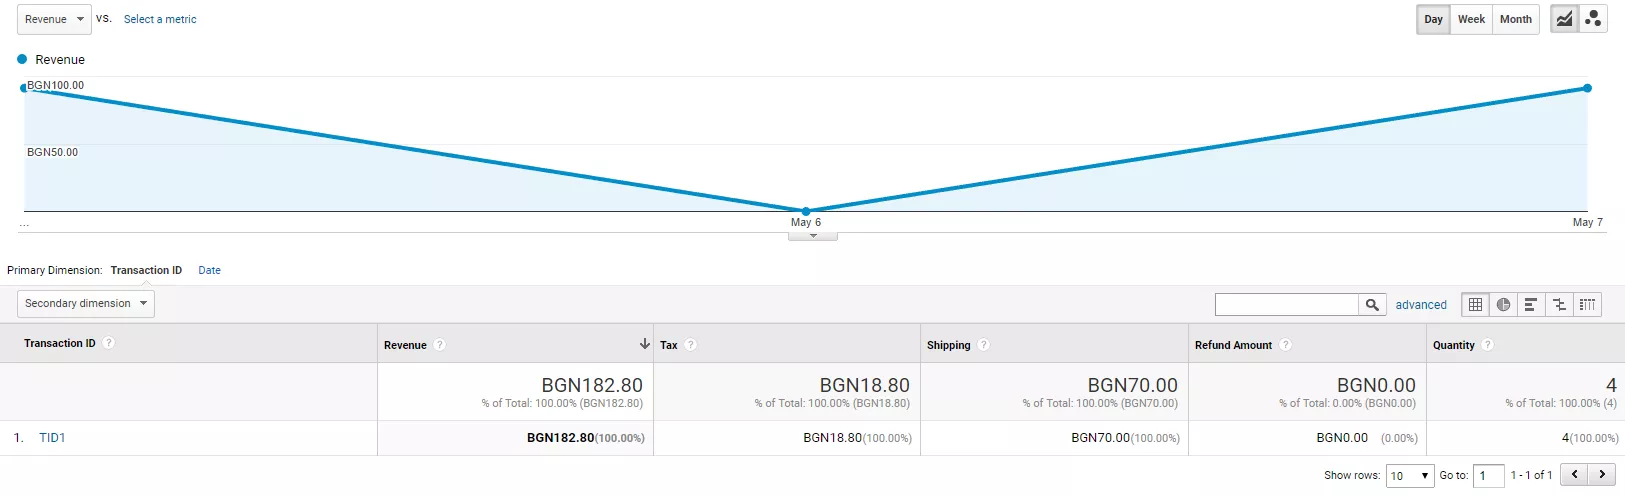Image resolution: width=1625 pixels, height=496 pixels.
Task: Click the total Refund Amount BGN0.00
Action: coord(1376,385)
